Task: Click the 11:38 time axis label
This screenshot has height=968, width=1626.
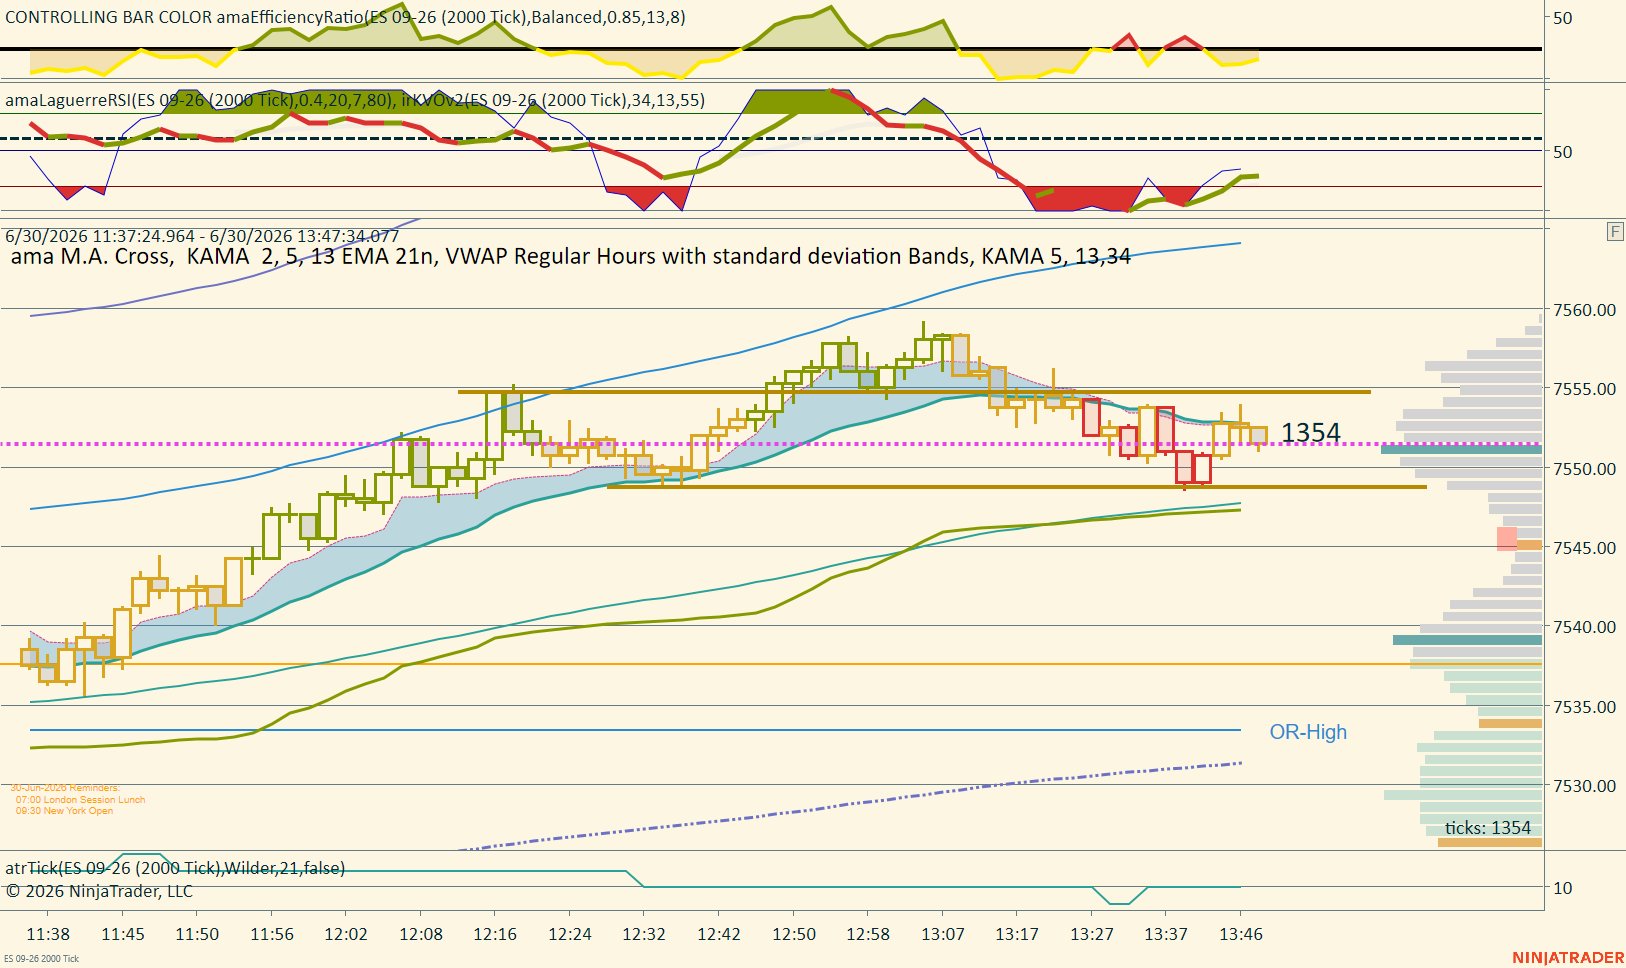Action: point(48,934)
